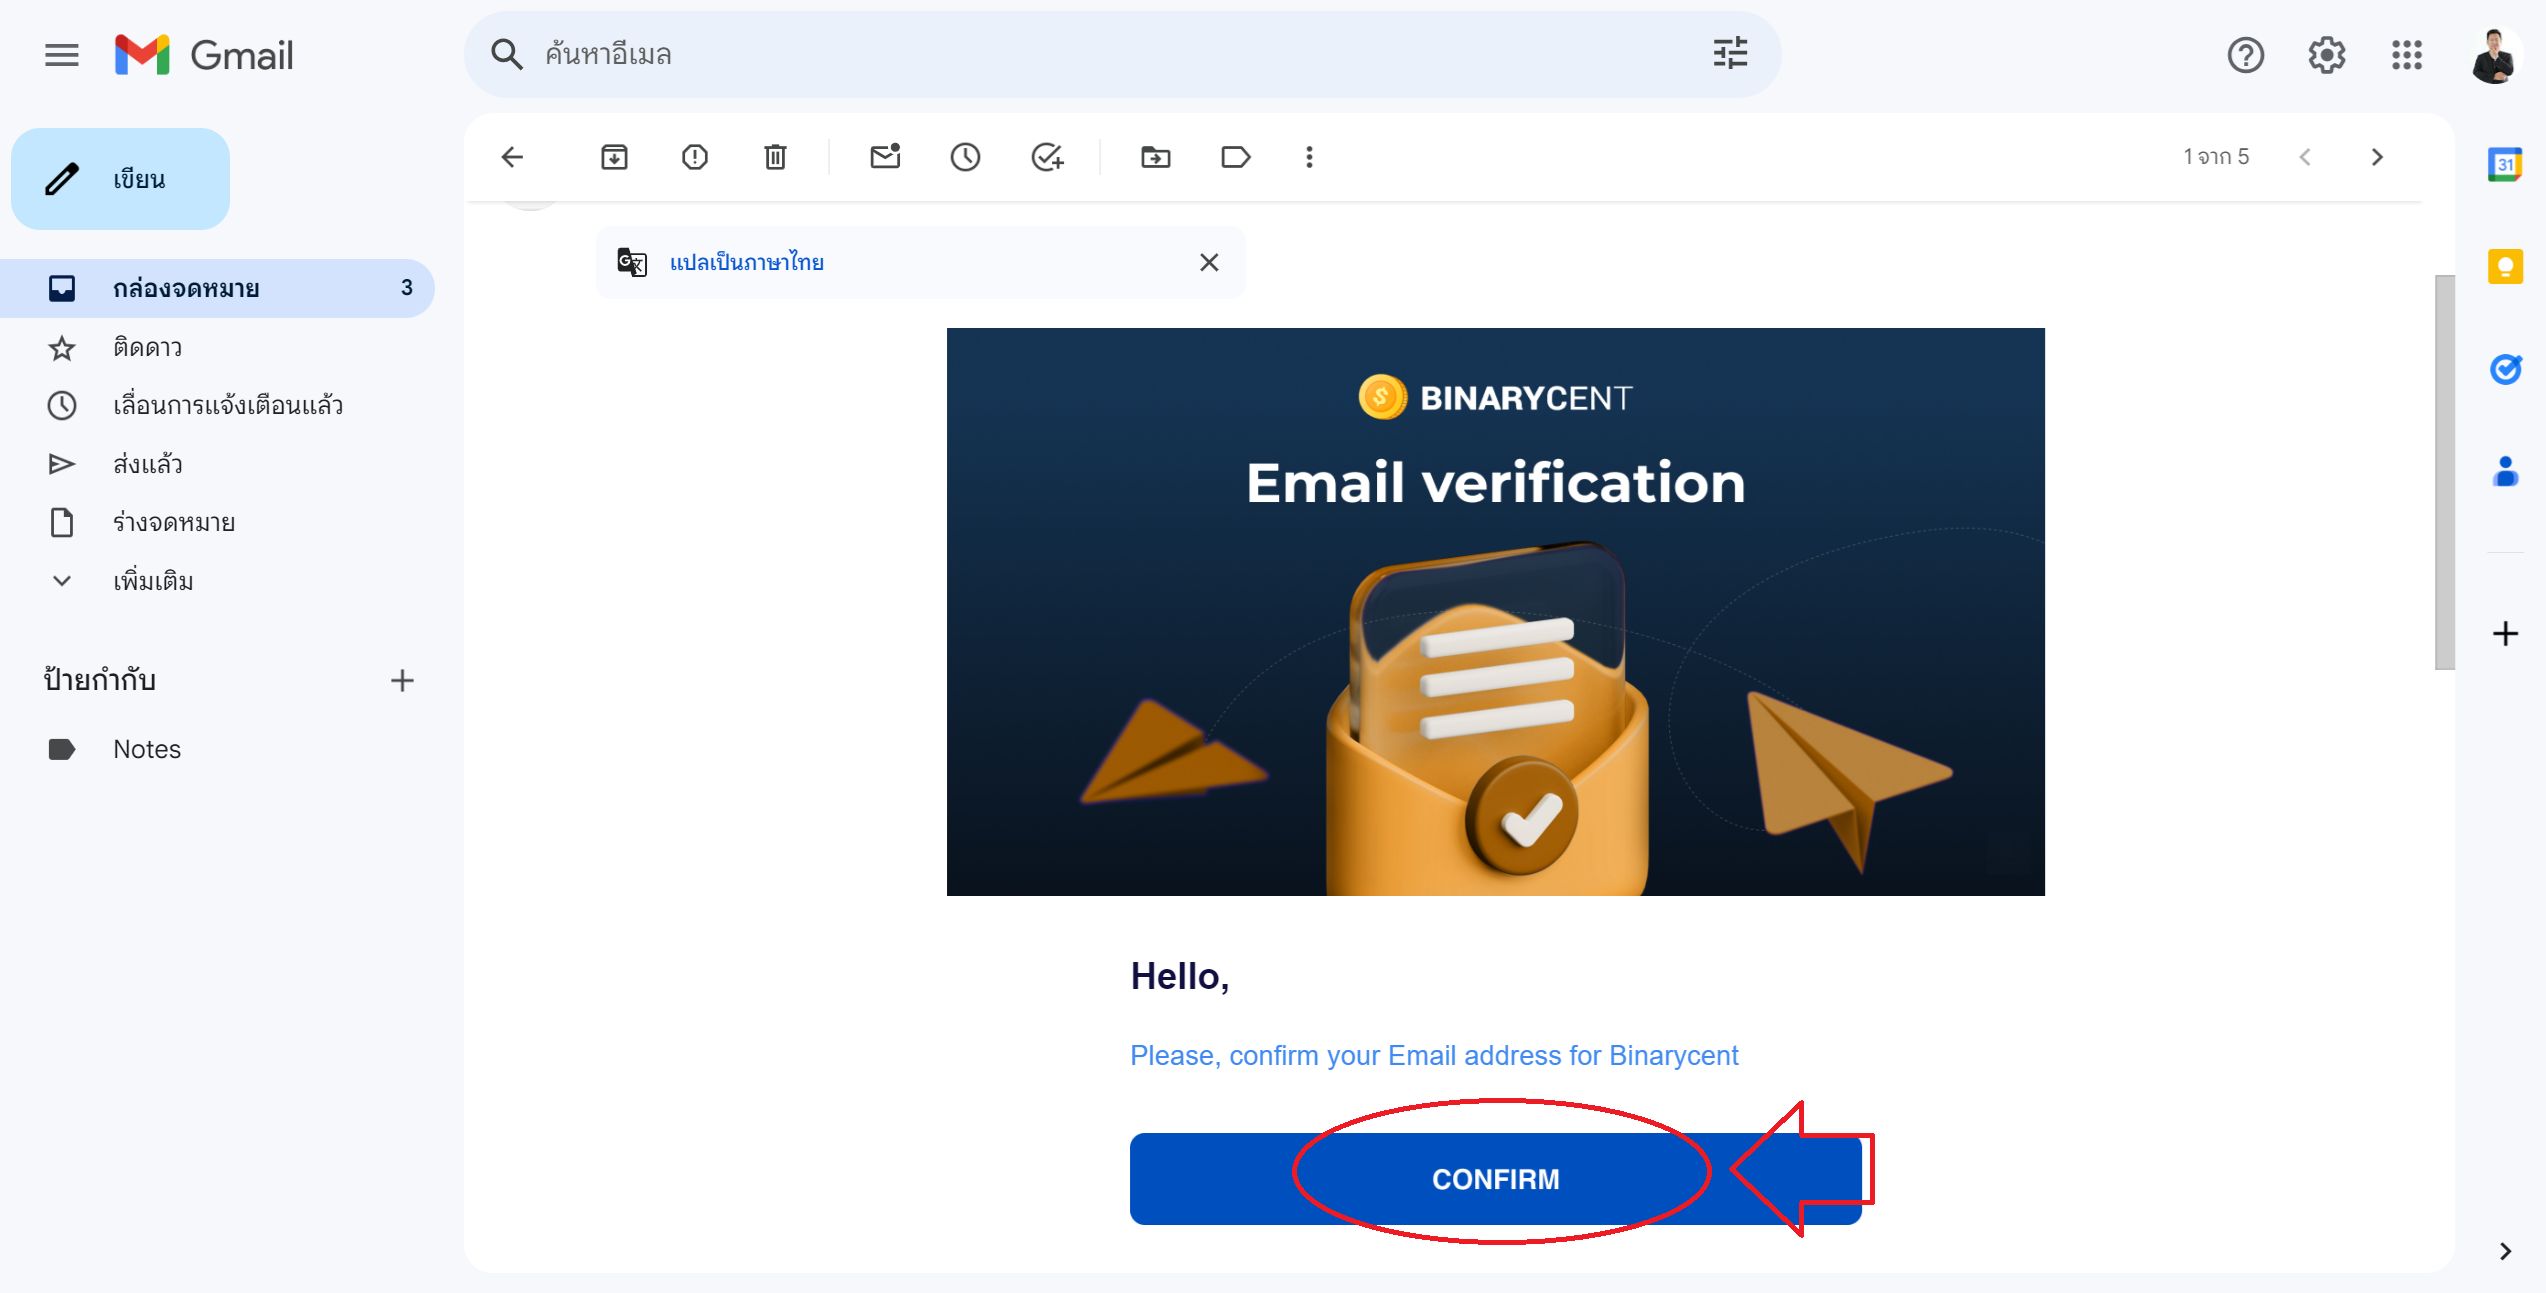Open starred folder ติดดาว

pos(217,347)
